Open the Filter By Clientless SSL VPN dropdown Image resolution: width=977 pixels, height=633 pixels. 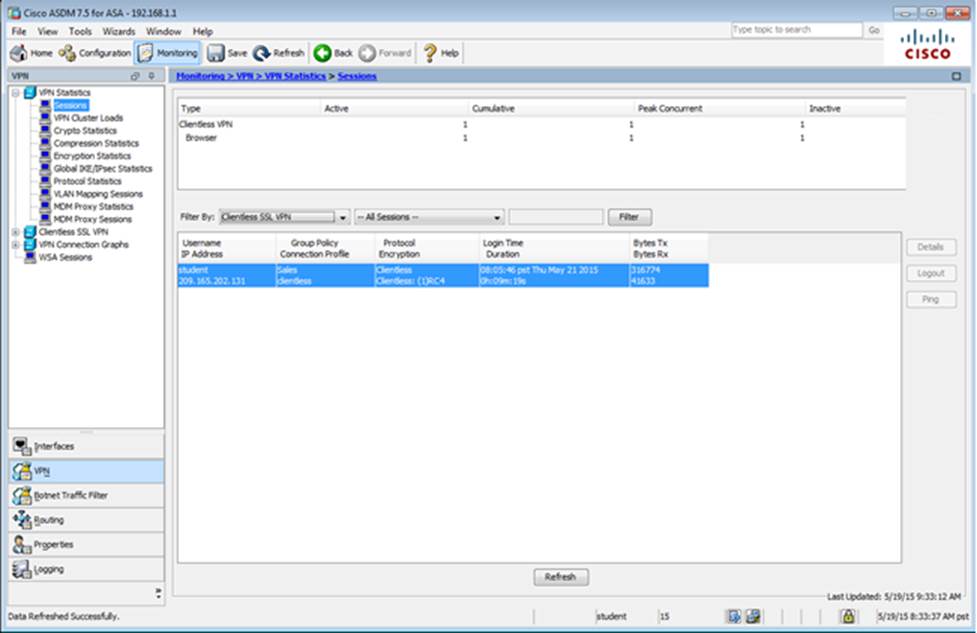point(343,217)
